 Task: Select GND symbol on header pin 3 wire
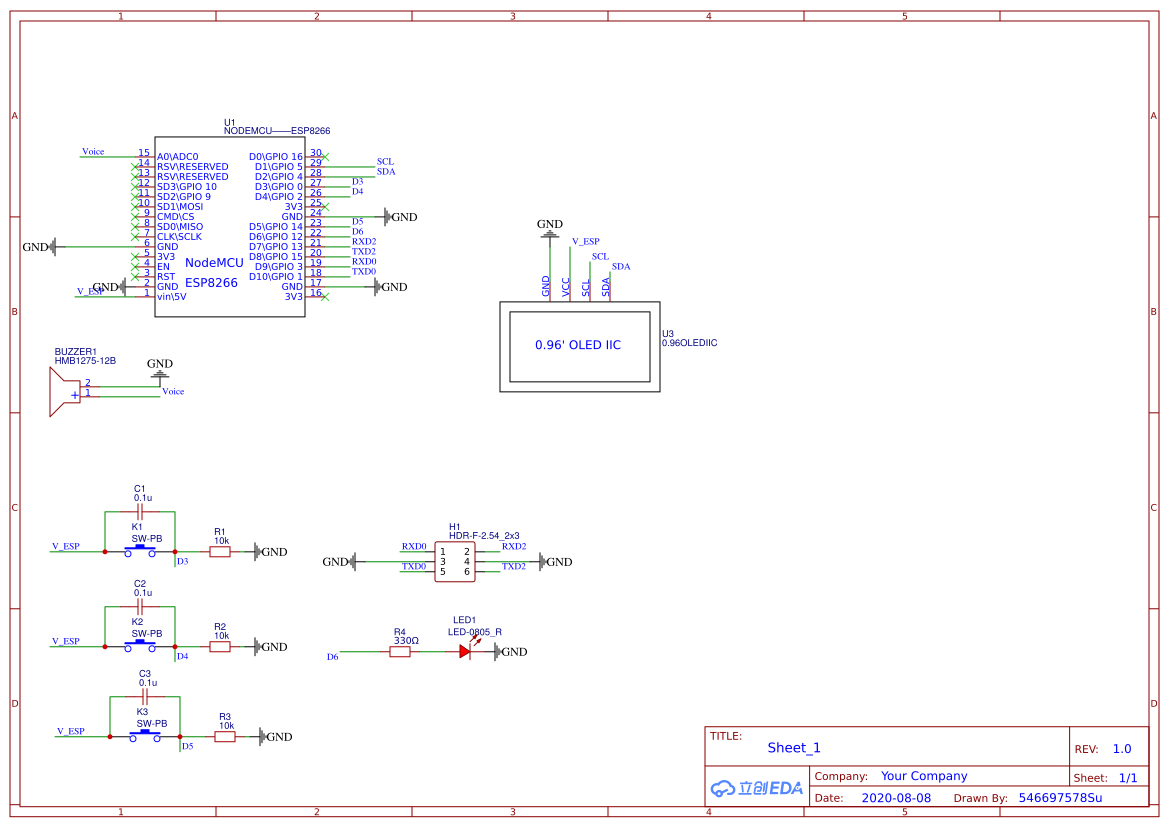click(339, 562)
